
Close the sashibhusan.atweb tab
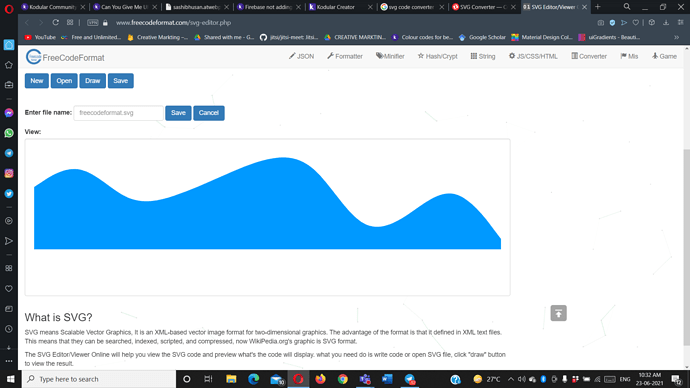click(226, 7)
